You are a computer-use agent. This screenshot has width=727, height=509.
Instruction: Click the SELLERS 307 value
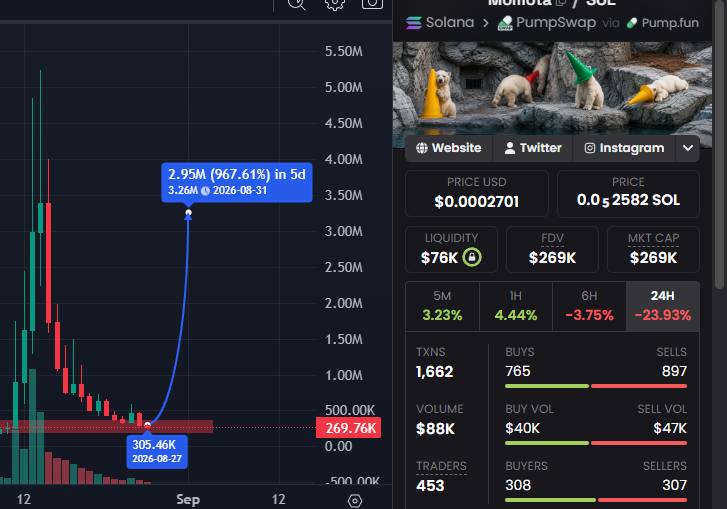click(675, 485)
